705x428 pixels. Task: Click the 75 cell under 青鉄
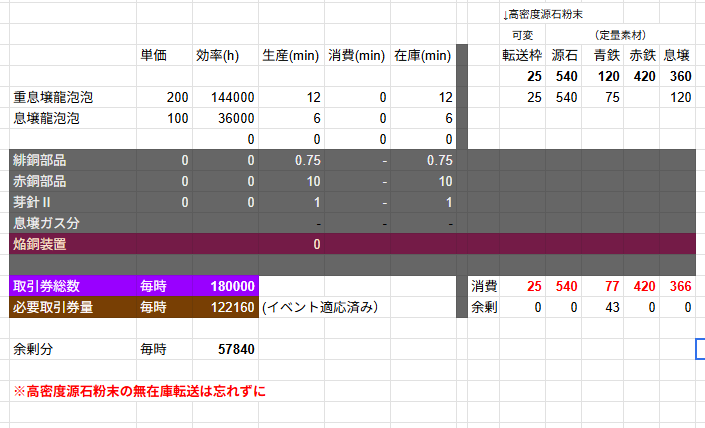tap(602, 97)
